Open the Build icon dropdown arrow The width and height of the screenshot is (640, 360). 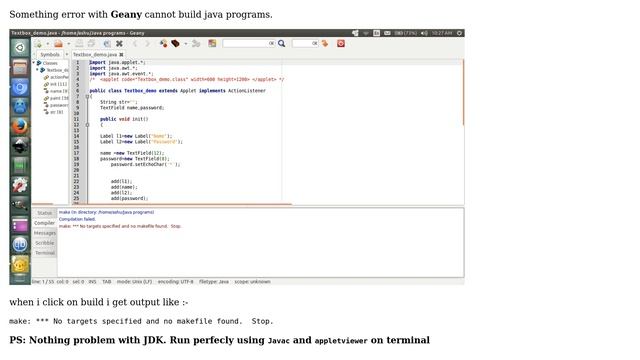tap(185, 44)
